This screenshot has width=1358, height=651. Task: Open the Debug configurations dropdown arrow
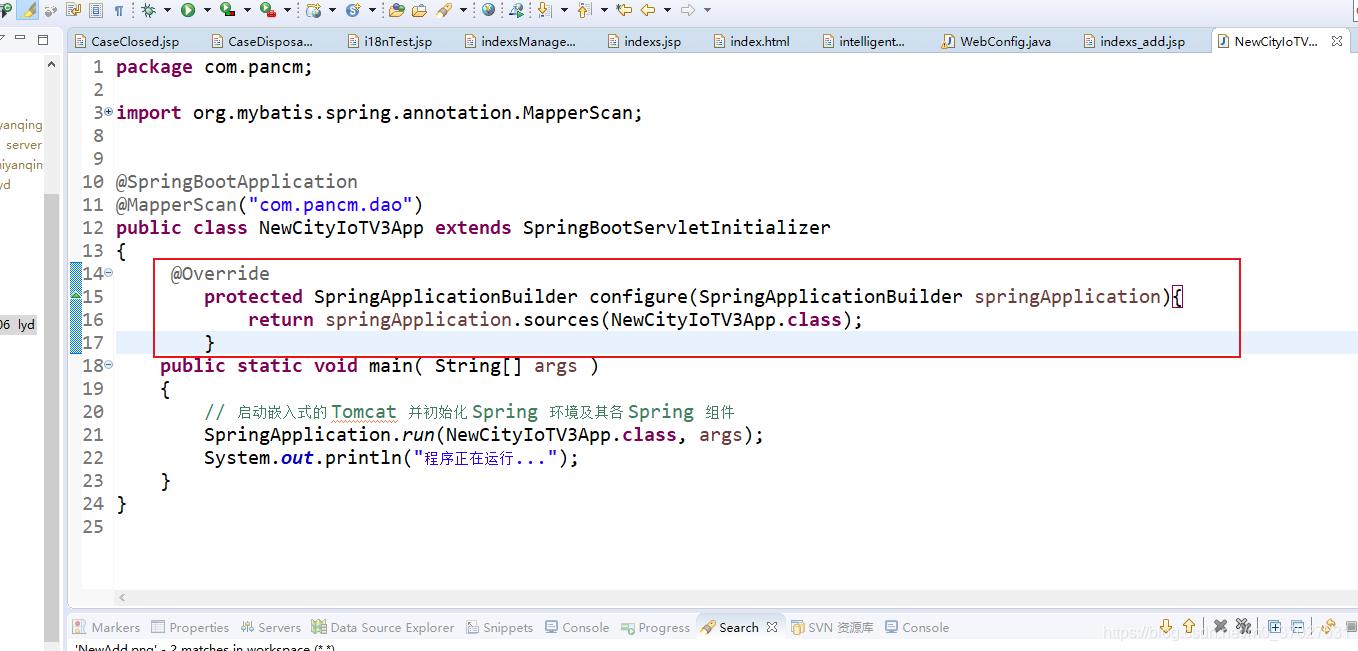click(x=167, y=10)
